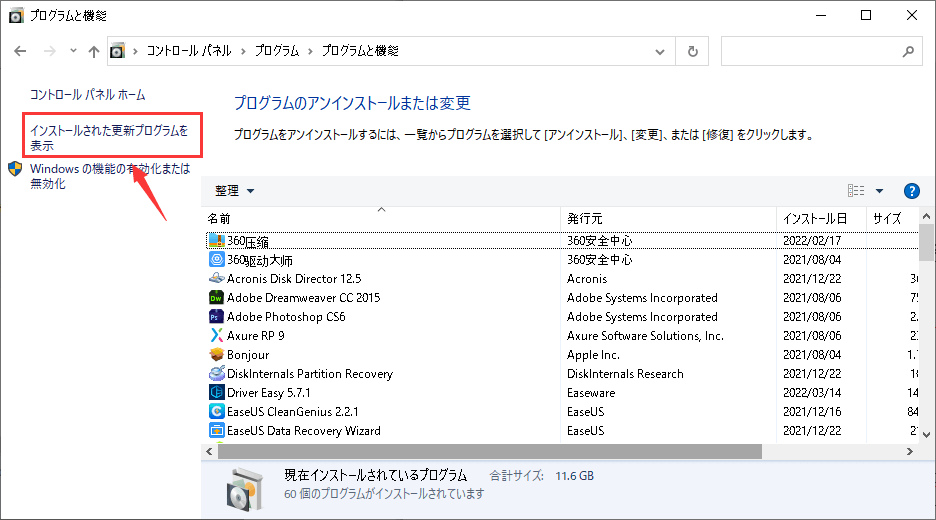Click install date 2022/03/14
The width and height of the screenshot is (936, 520).
click(812, 393)
